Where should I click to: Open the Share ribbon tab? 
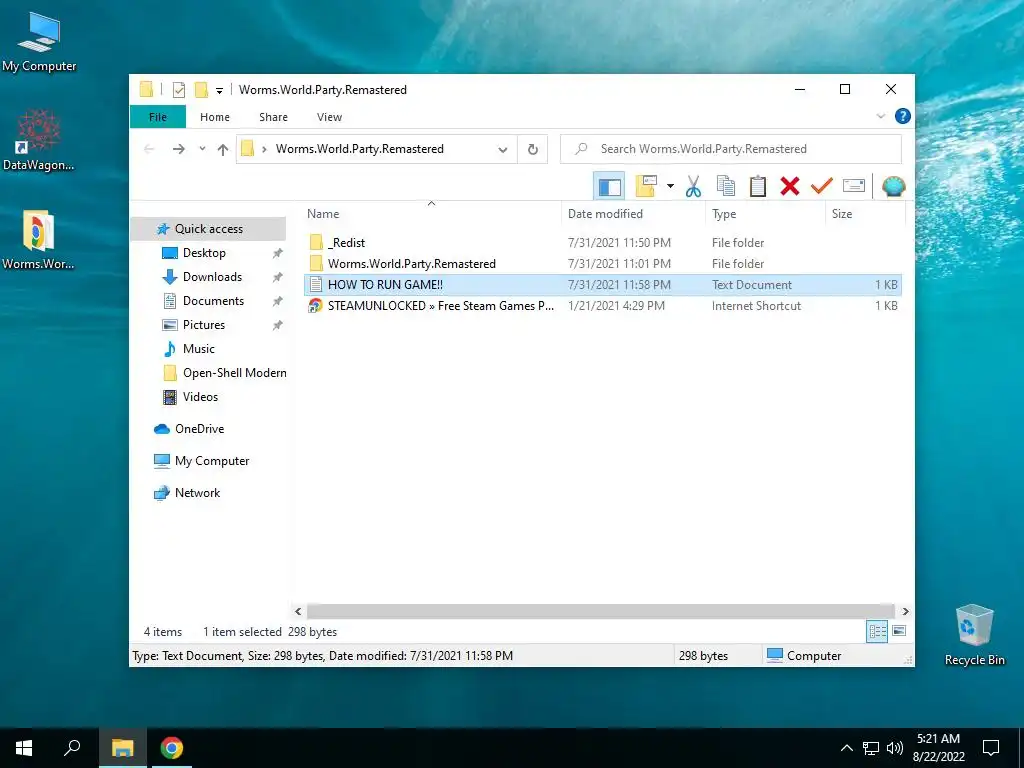(x=273, y=117)
